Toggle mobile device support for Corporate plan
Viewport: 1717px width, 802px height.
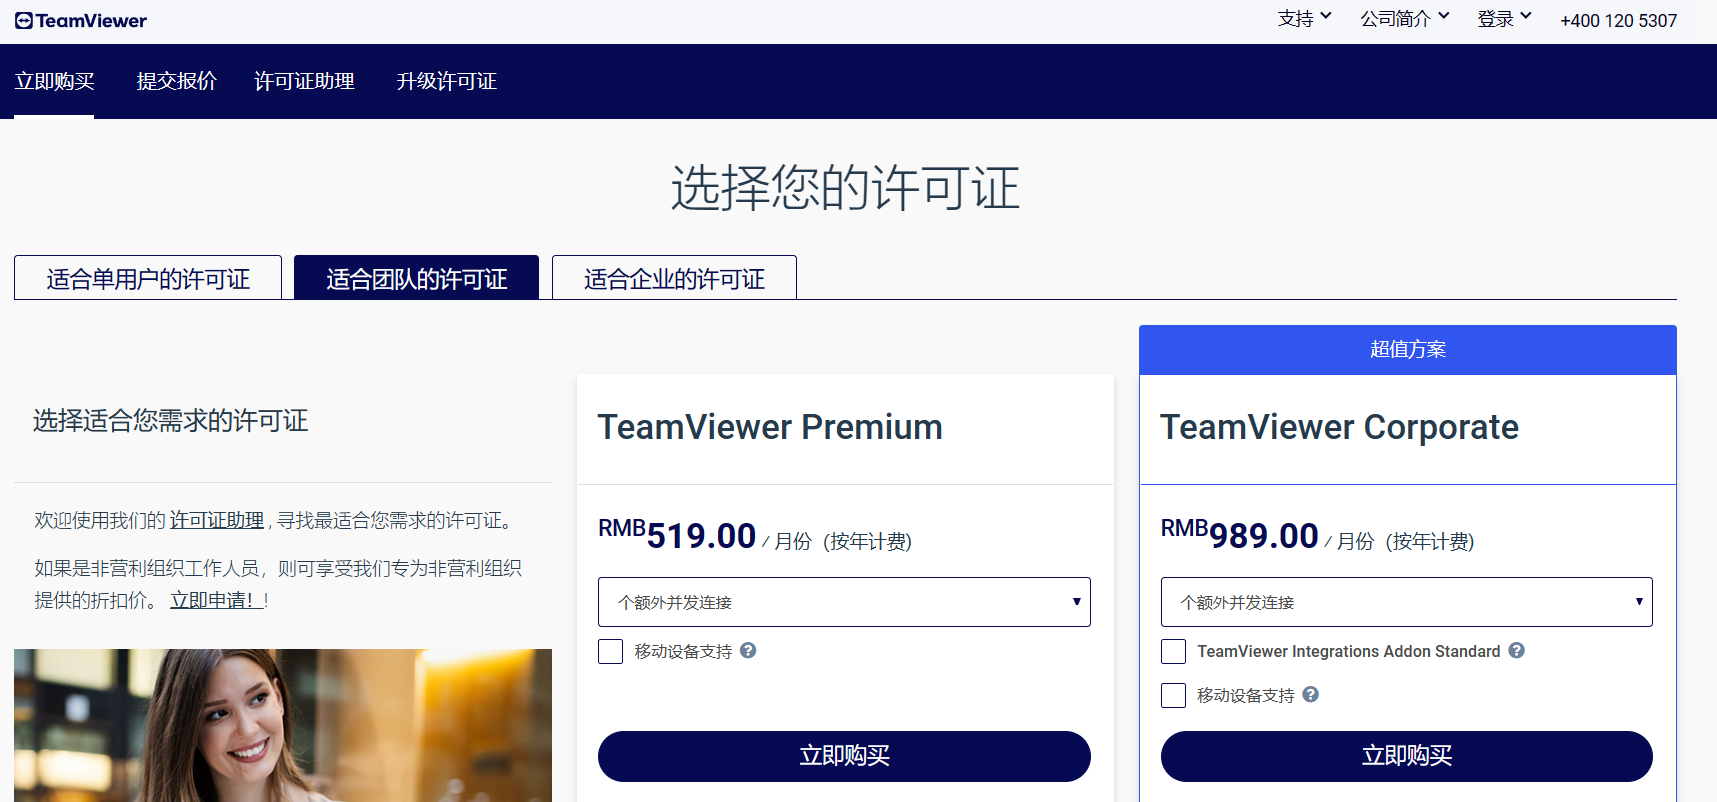(x=1173, y=696)
